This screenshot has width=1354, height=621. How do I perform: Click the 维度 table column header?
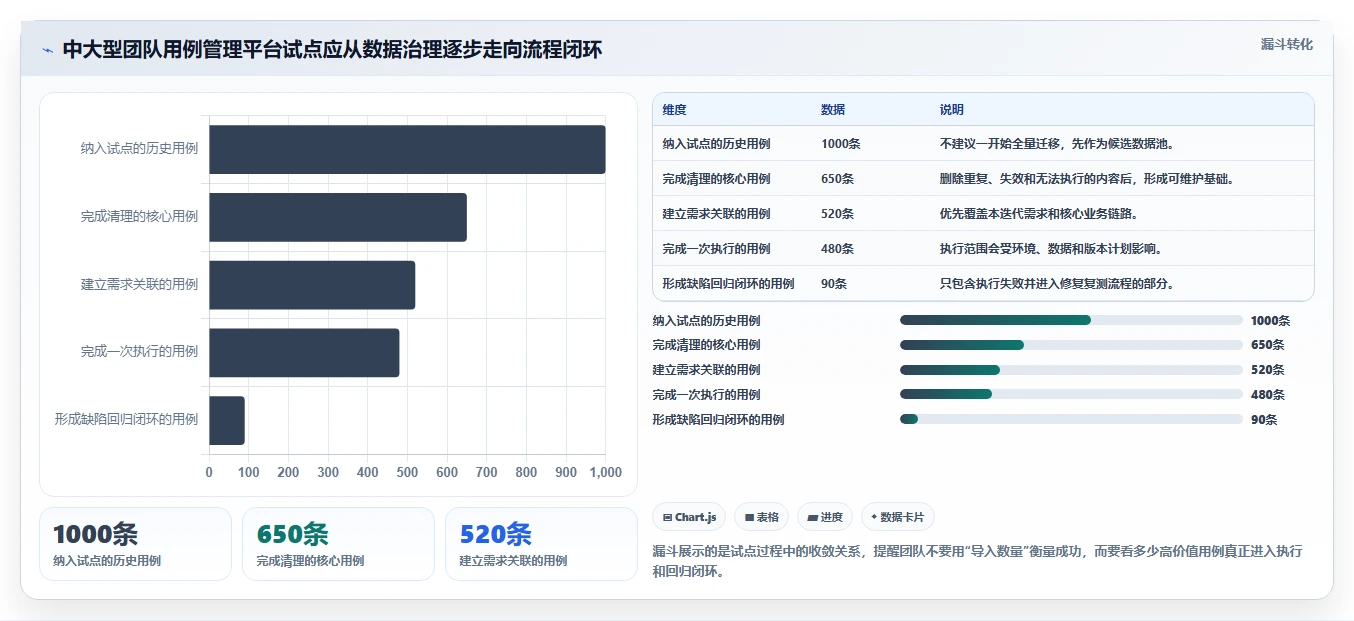674,110
